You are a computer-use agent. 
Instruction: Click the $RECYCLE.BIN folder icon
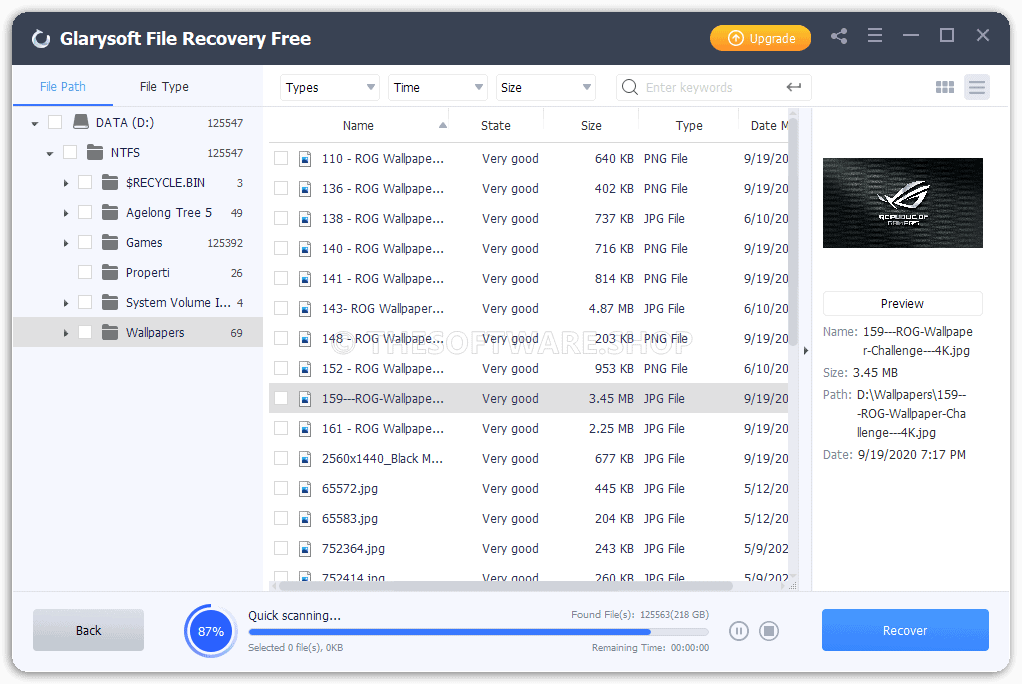click(110, 182)
